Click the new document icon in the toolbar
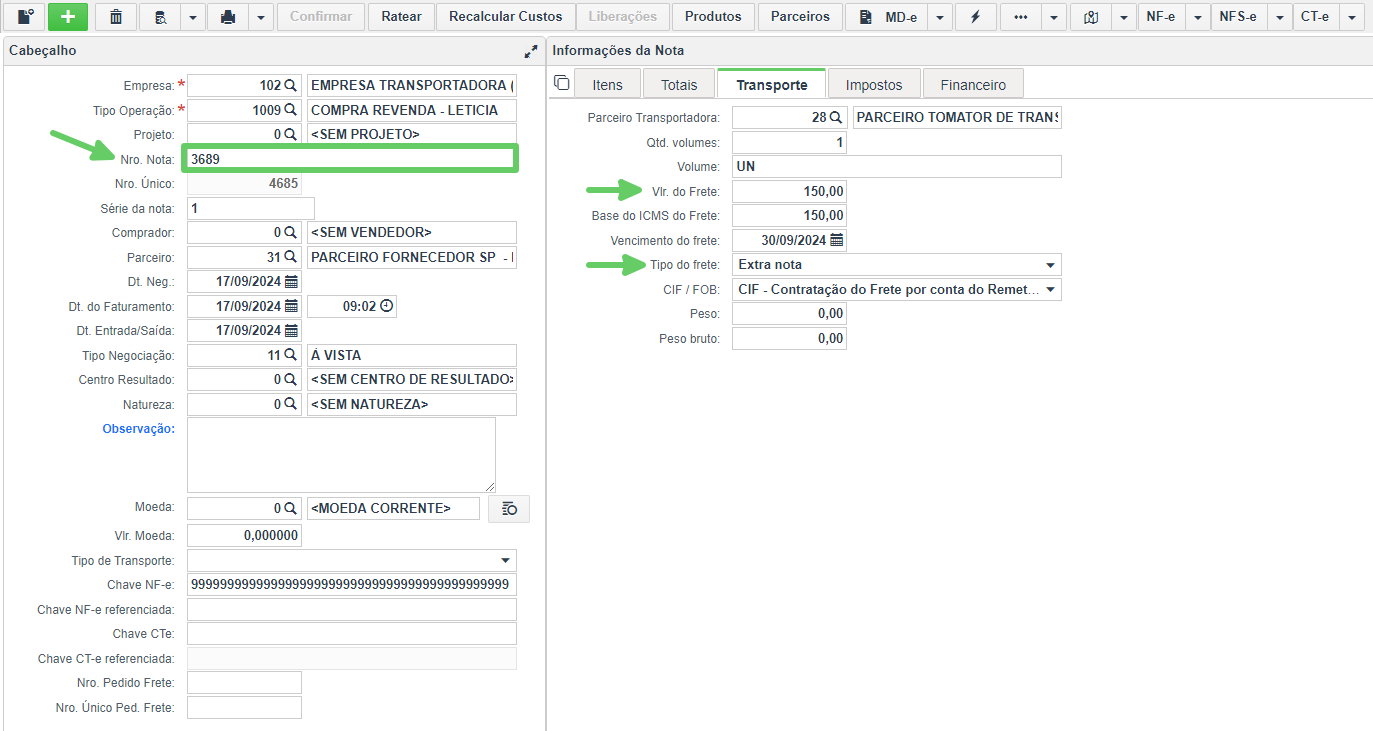This screenshot has height=731, width=1373. [25, 17]
